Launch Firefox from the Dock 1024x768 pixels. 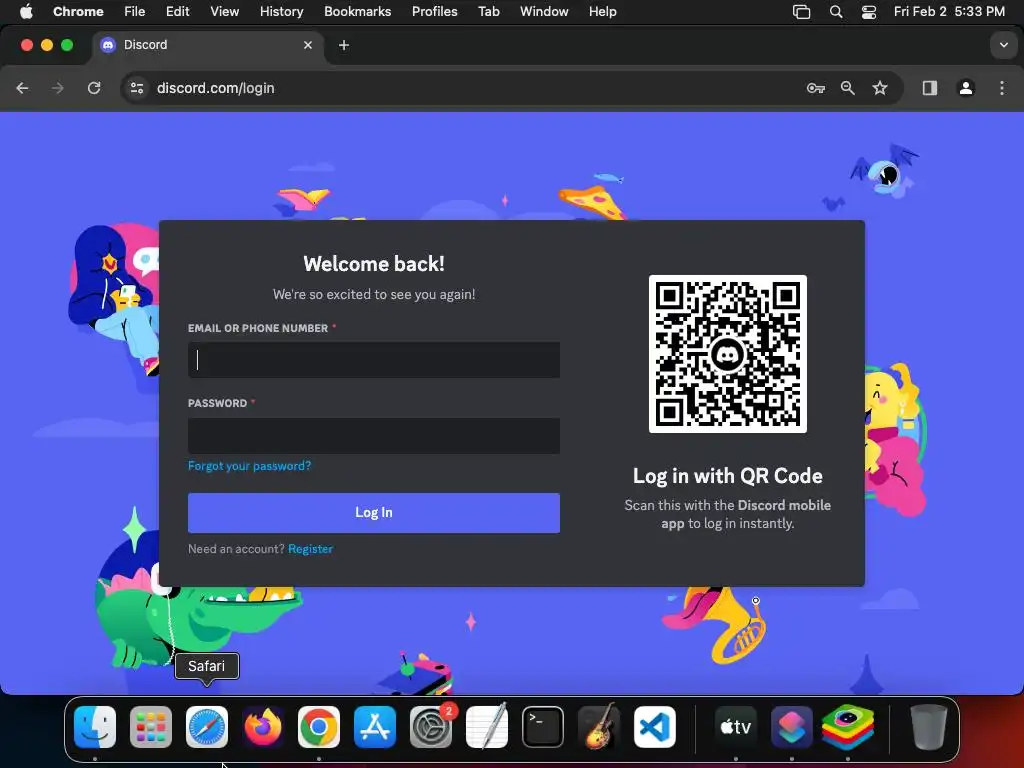pyautogui.click(x=263, y=727)
